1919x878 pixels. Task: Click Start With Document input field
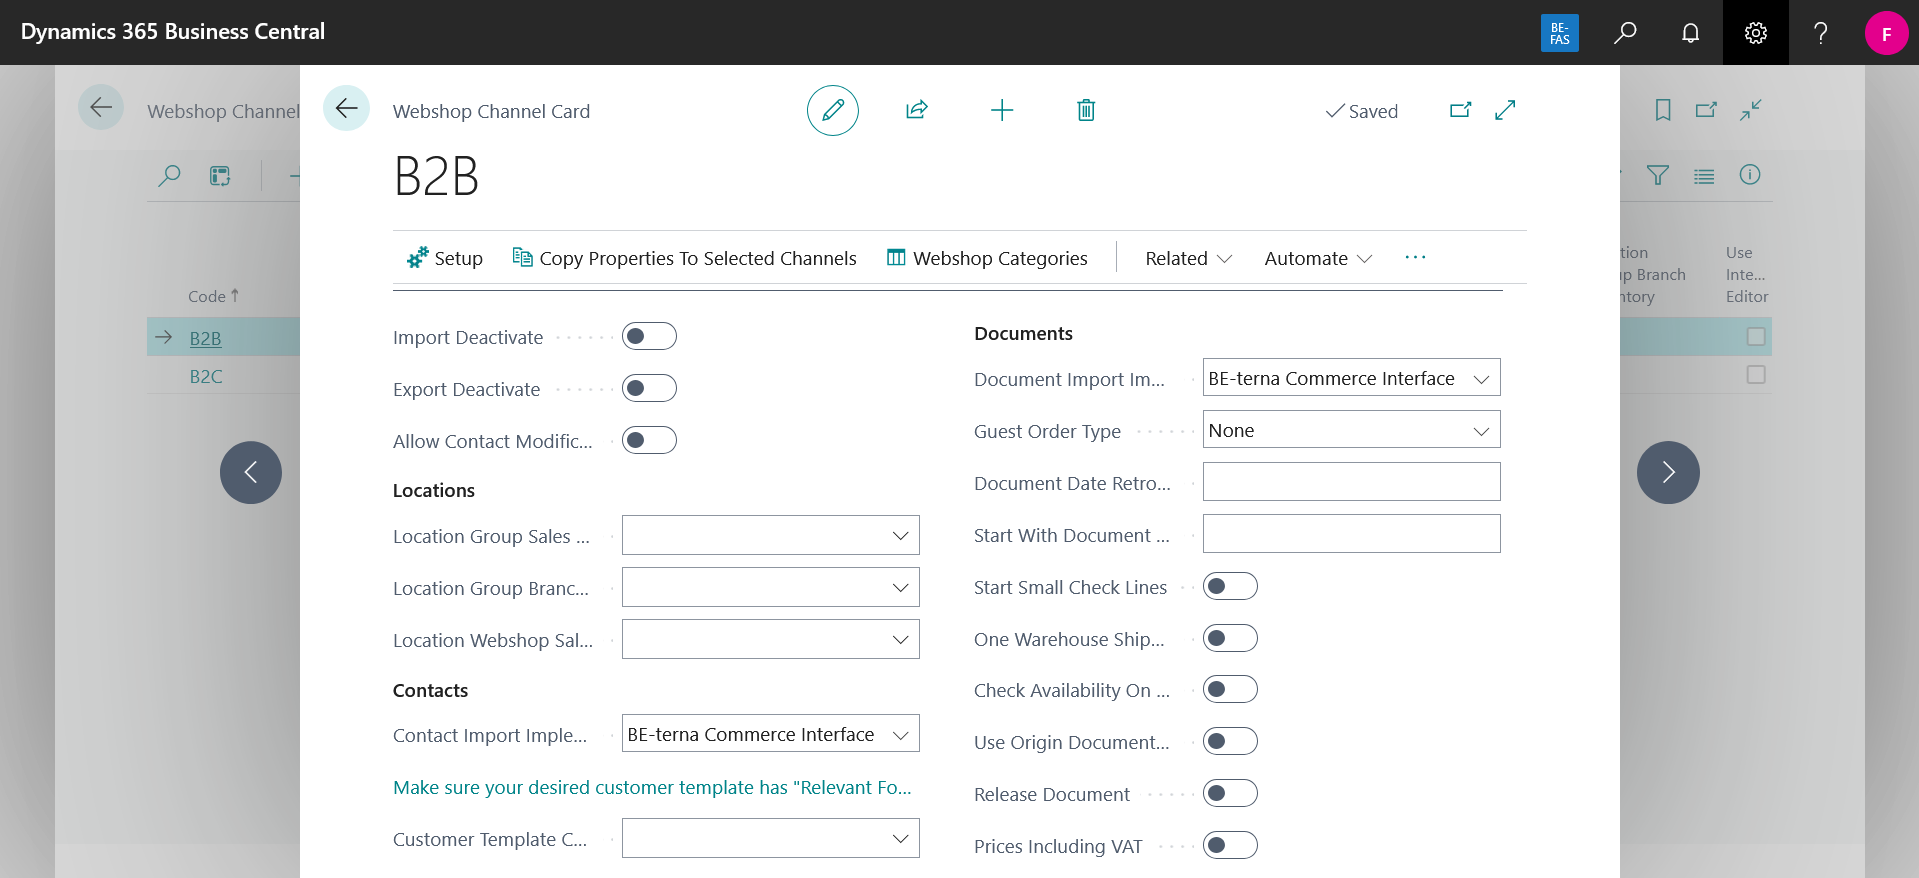tap(1351, 534)
